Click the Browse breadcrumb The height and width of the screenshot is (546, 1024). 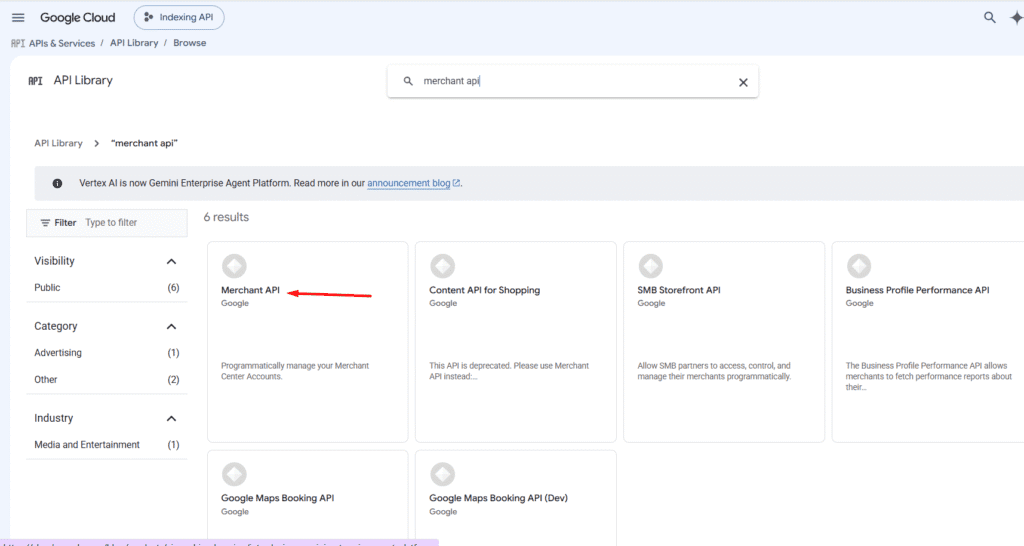[189, 43]
